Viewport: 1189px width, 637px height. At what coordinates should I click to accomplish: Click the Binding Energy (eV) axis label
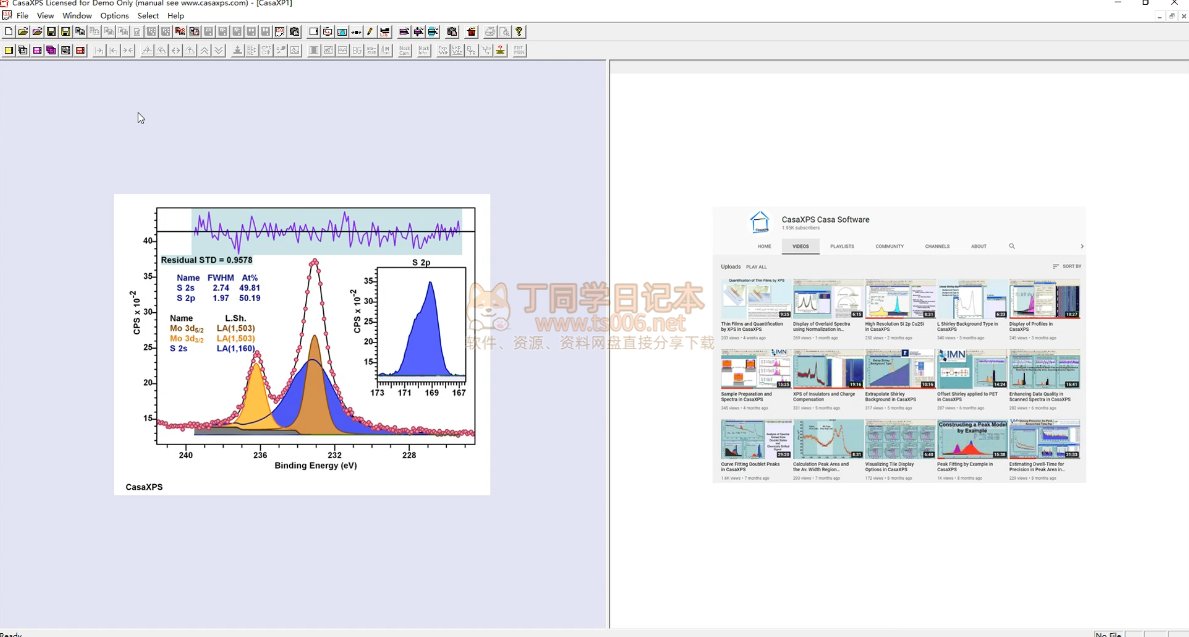tap(315, 466)
